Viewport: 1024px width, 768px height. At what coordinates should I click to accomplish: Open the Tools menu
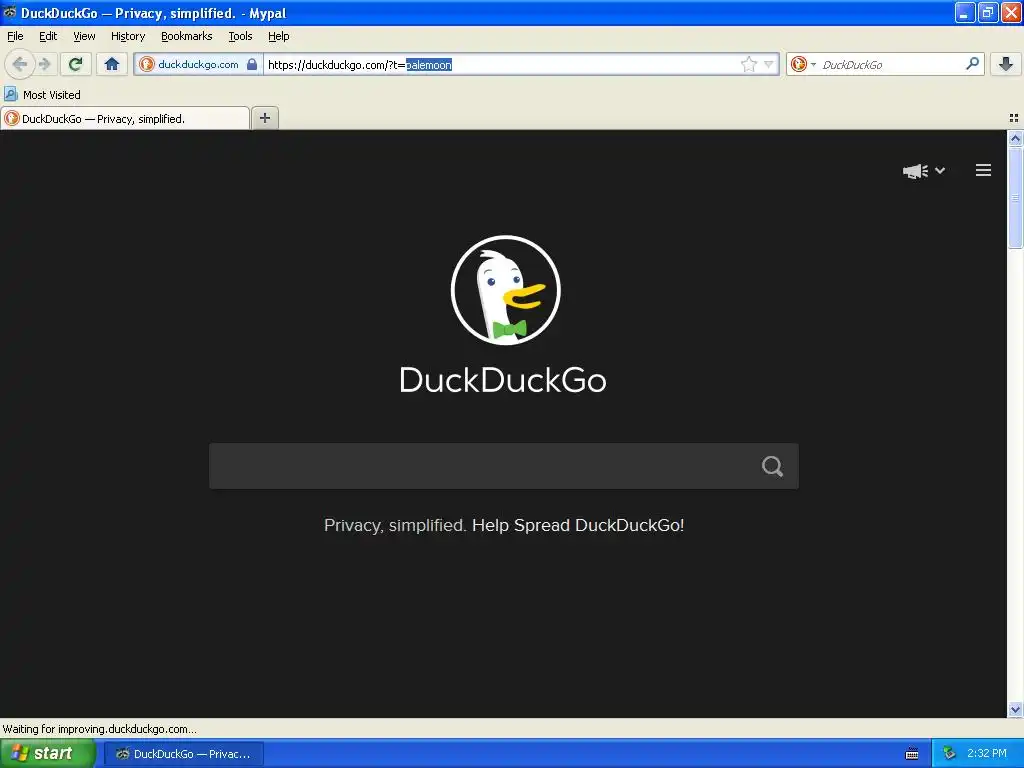(x=240, y=36)
